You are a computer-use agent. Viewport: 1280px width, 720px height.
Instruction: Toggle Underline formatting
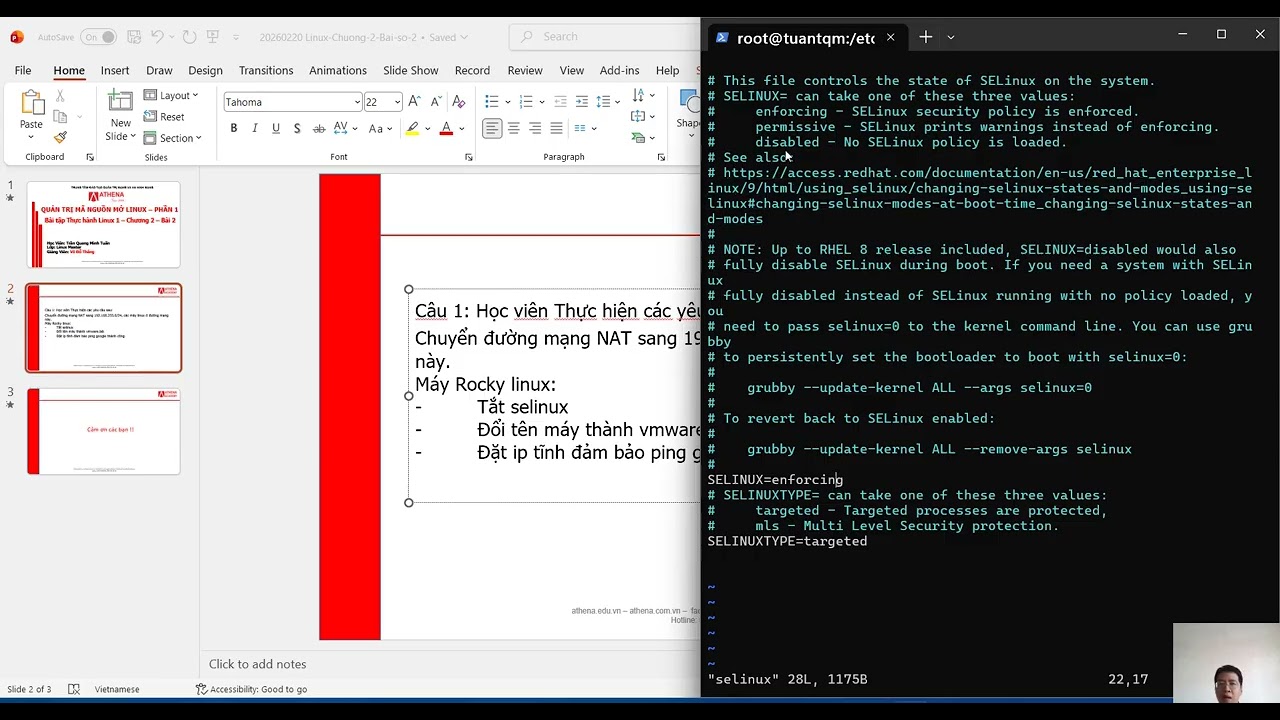(x=275, y=128)
